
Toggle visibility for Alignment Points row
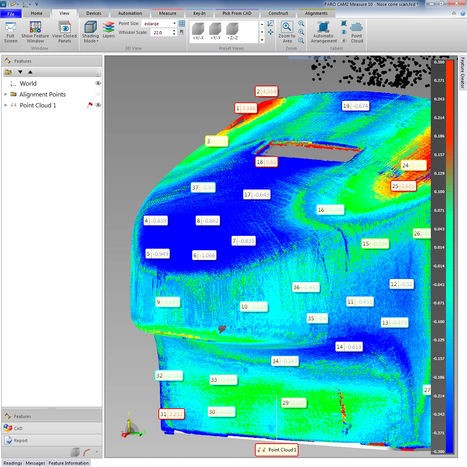(x=98, y=94)
